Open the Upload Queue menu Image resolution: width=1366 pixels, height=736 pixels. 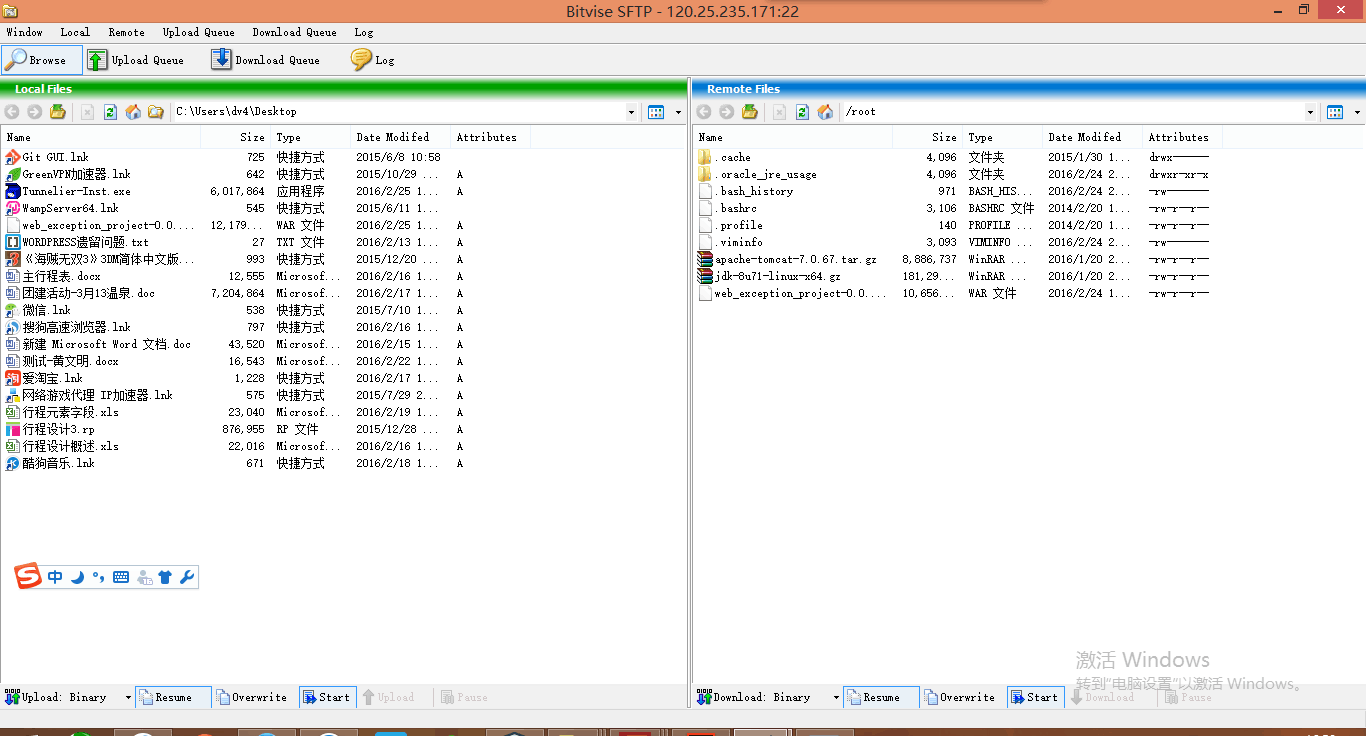coord(199,32)
